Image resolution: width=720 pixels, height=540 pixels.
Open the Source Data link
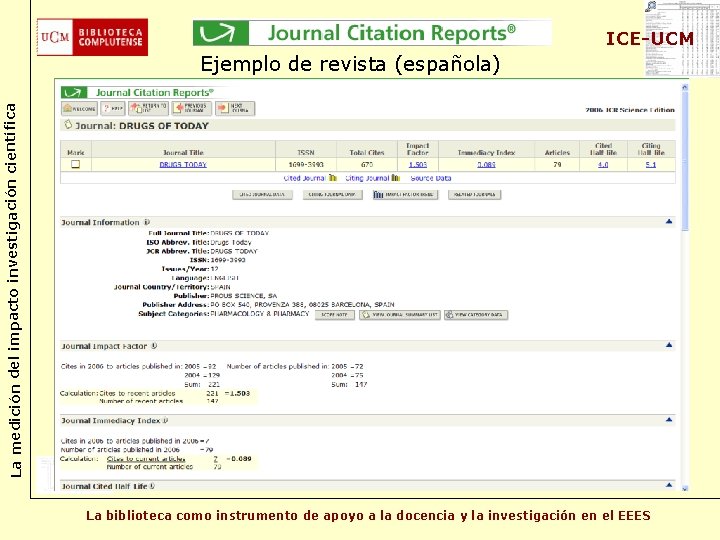pos(431,178)
